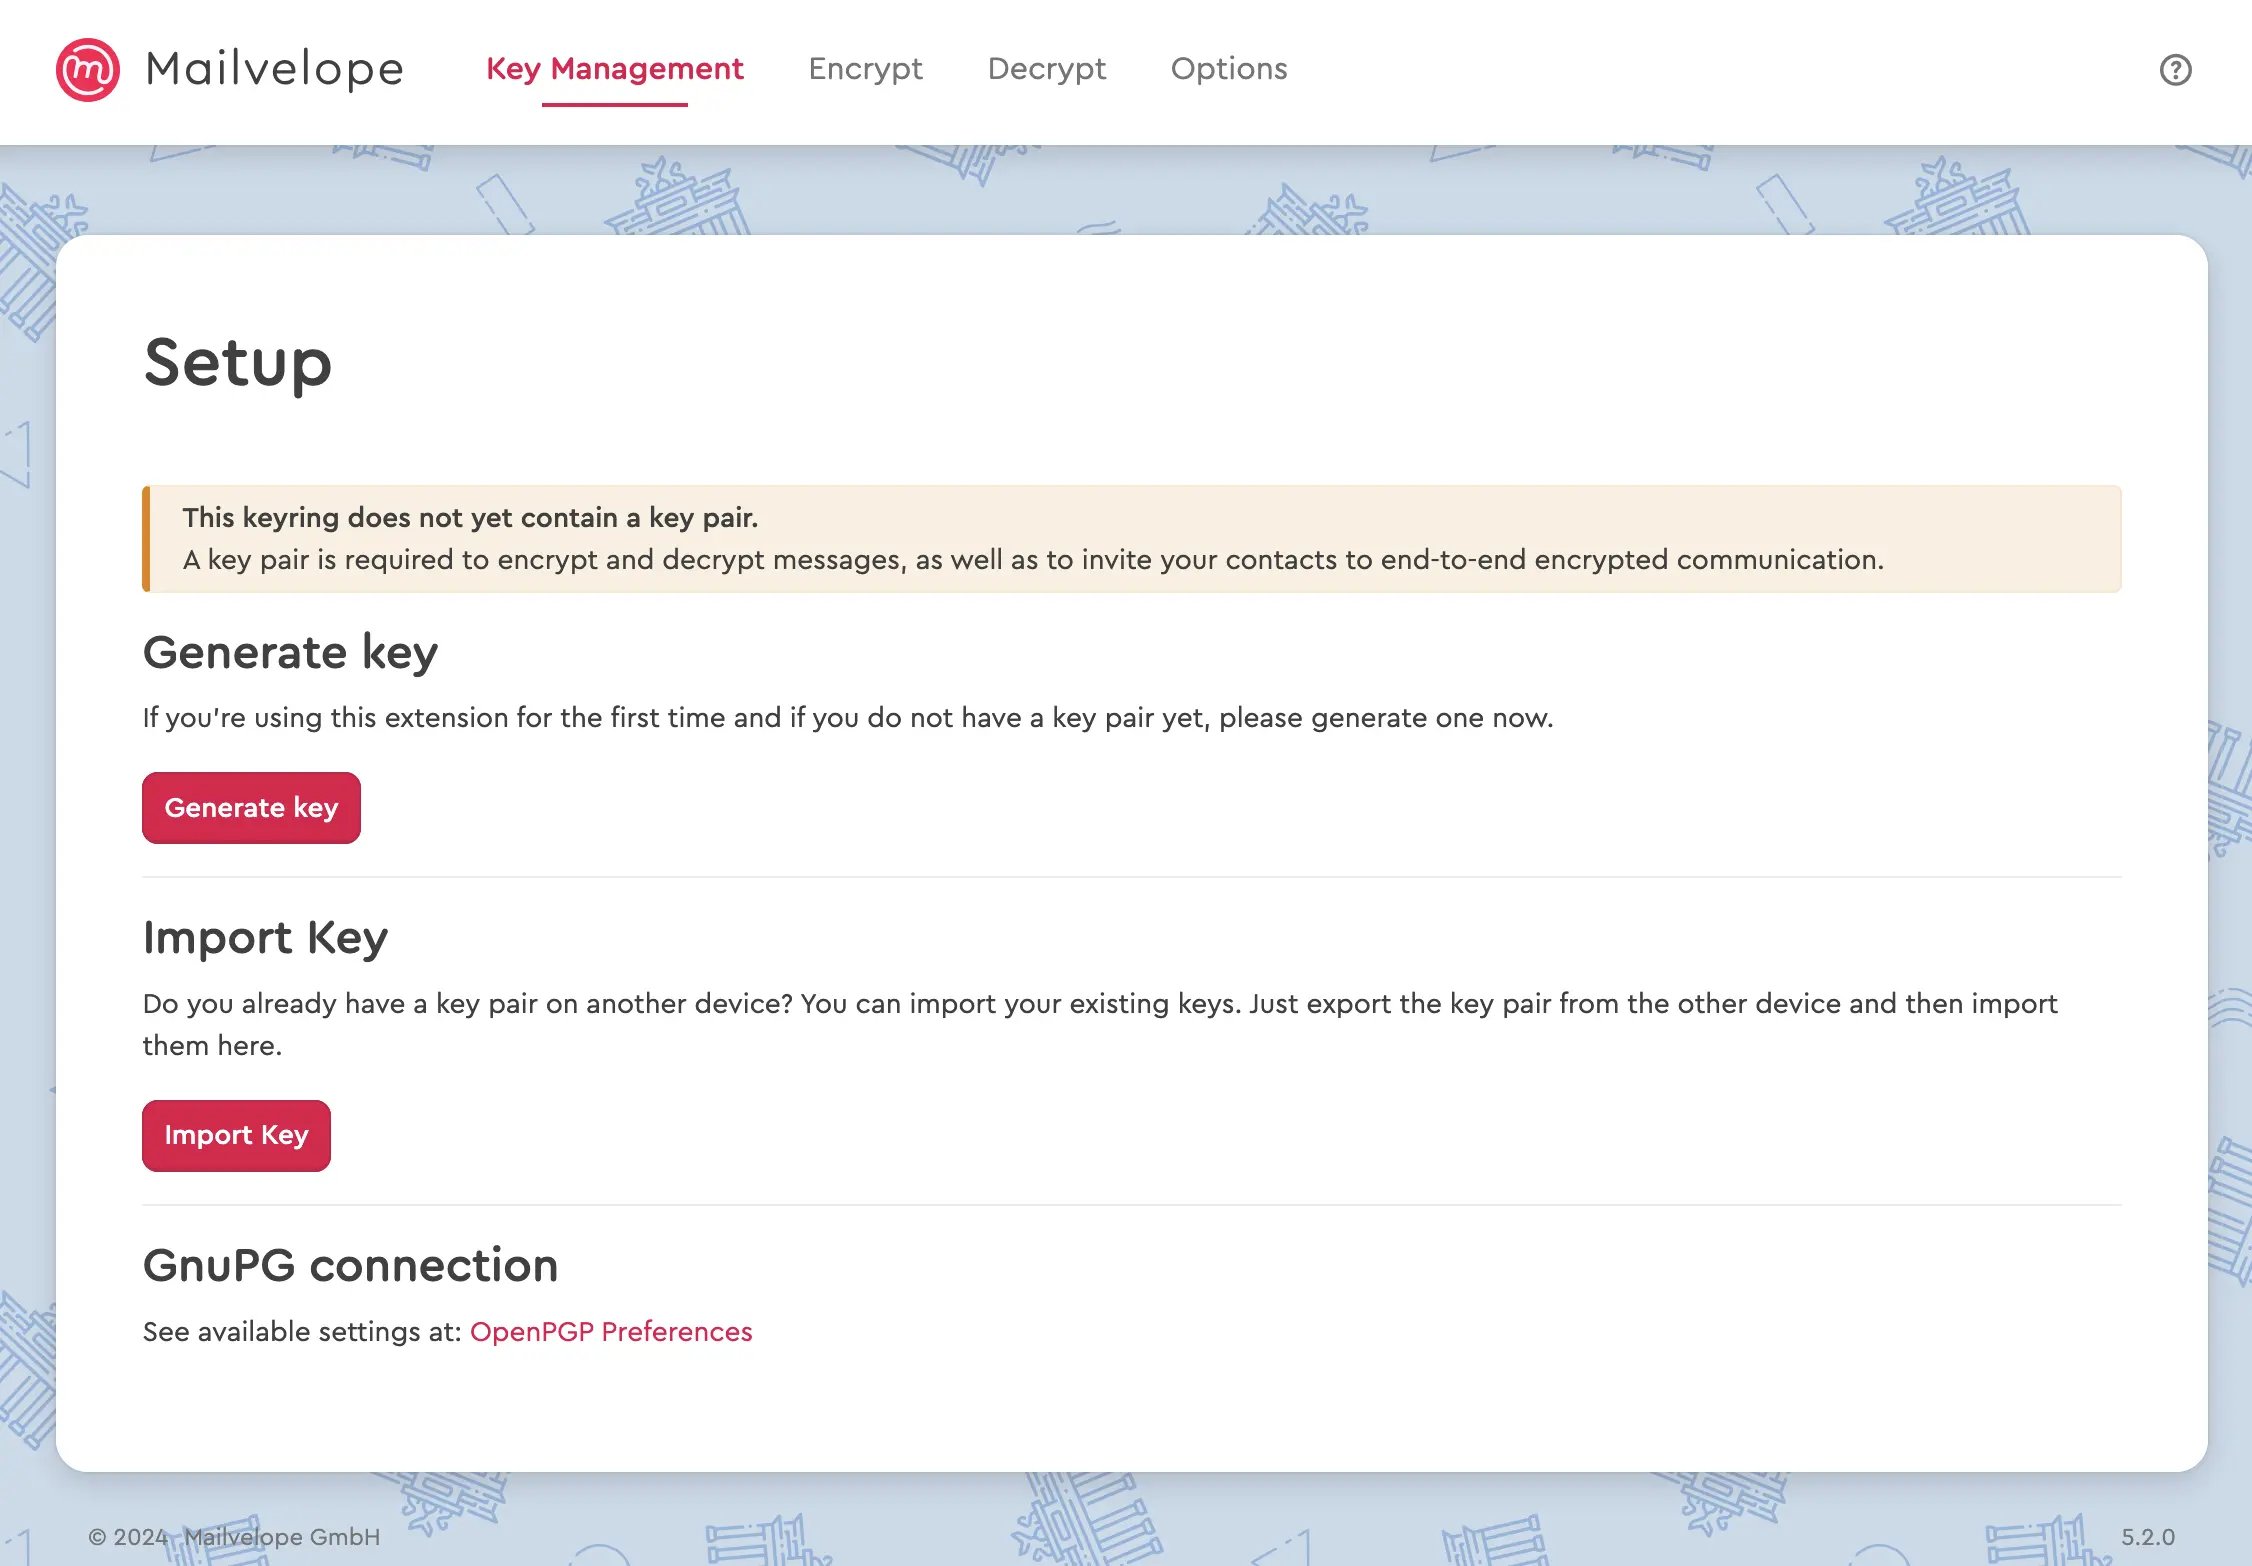Click the Setup page heading

pos(237,364)
